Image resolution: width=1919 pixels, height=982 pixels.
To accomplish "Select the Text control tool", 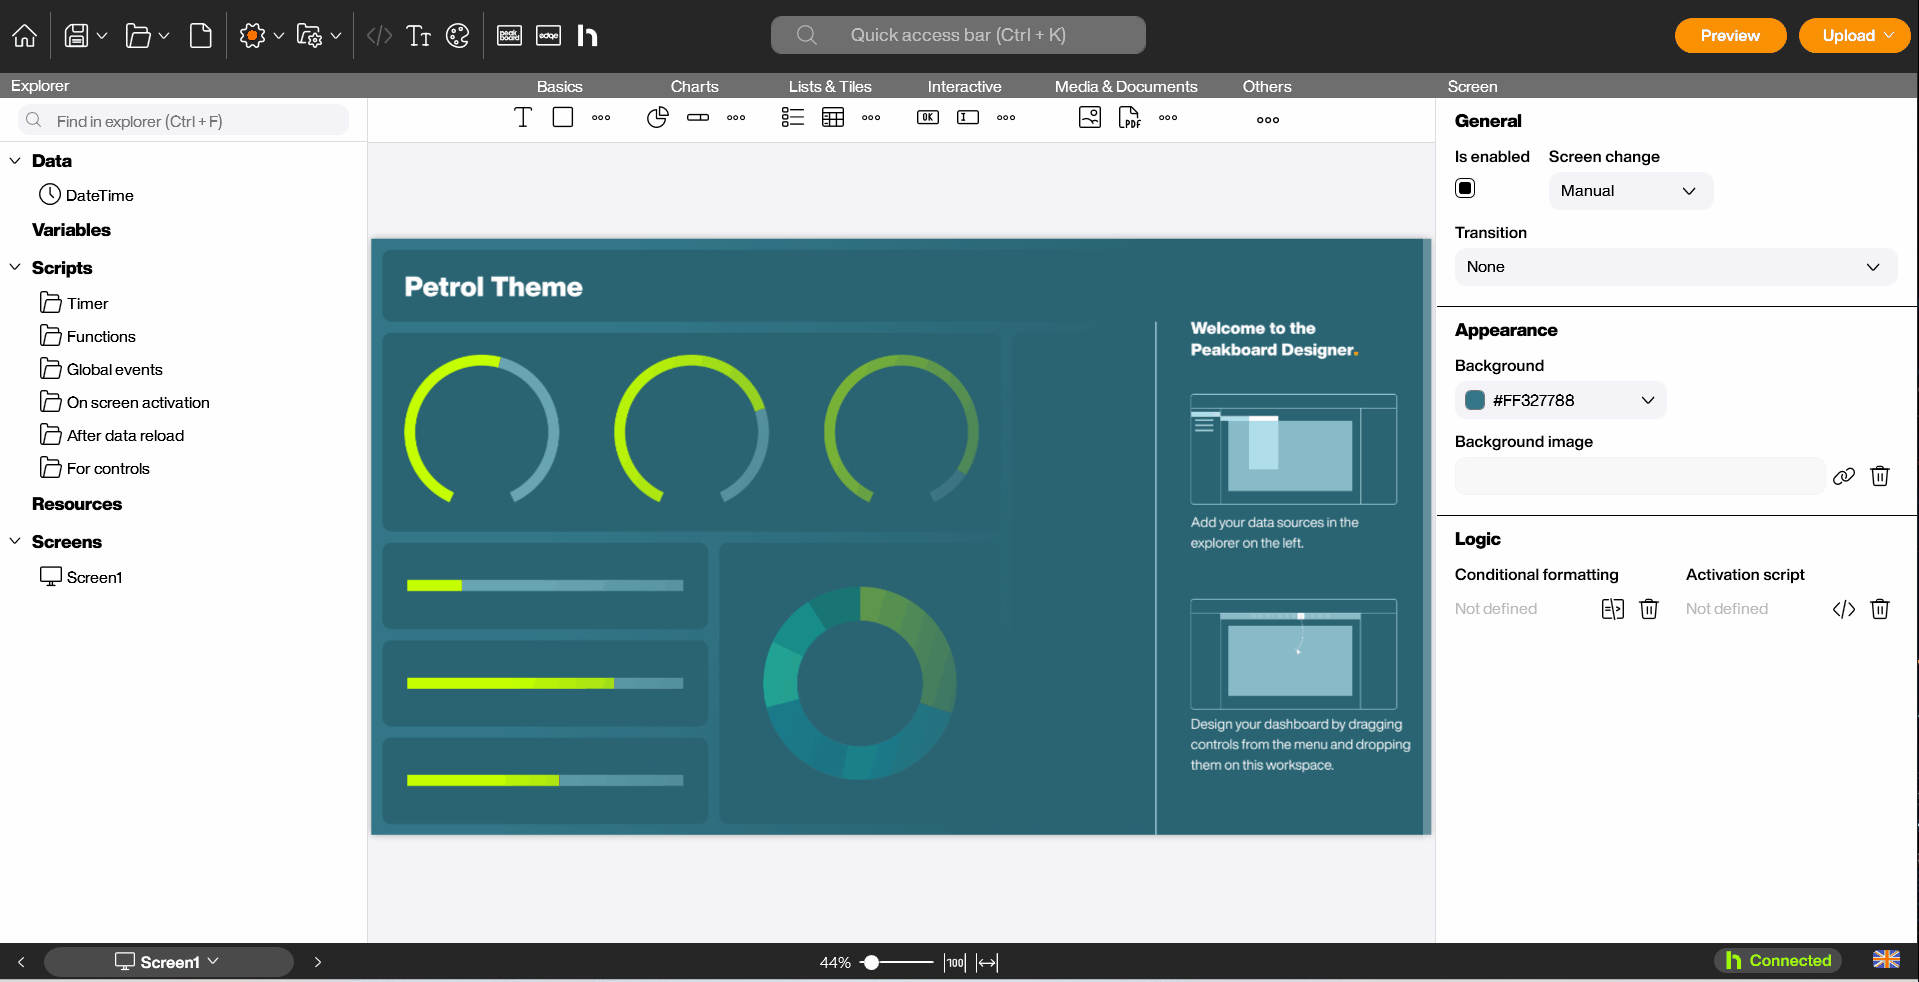I will click(522, 118).
